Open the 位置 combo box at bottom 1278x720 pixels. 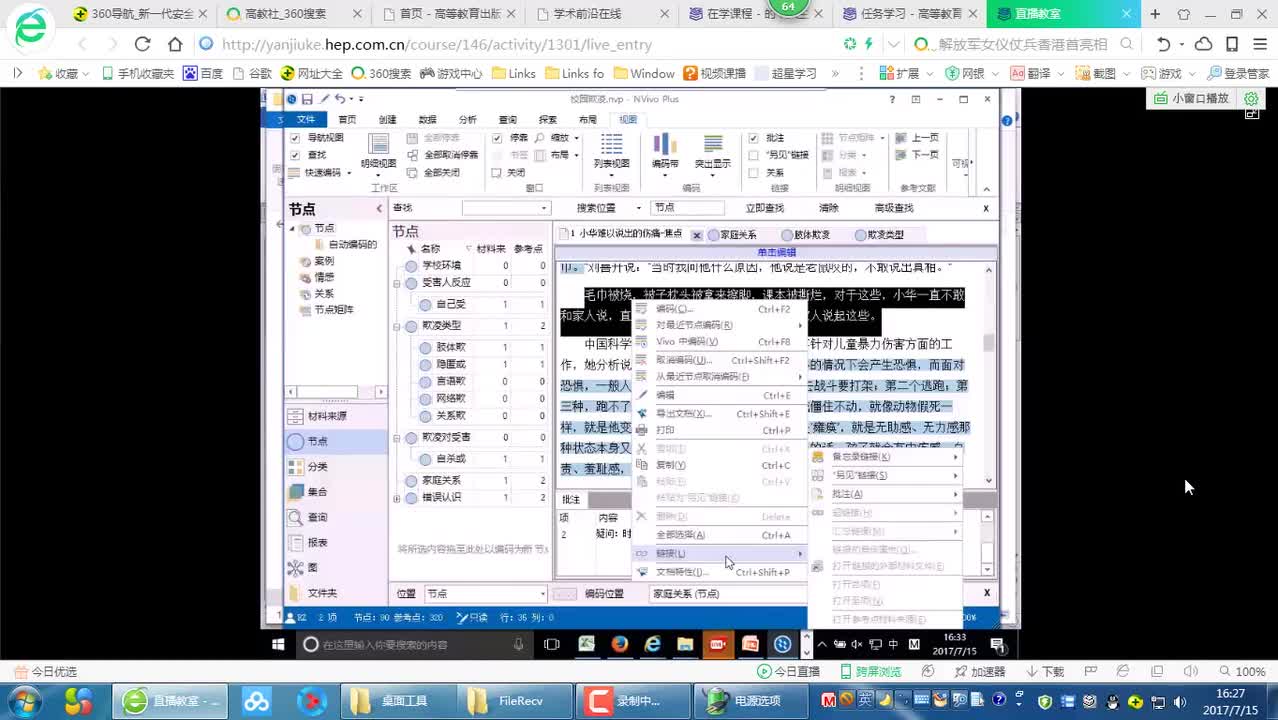point(486,593)
